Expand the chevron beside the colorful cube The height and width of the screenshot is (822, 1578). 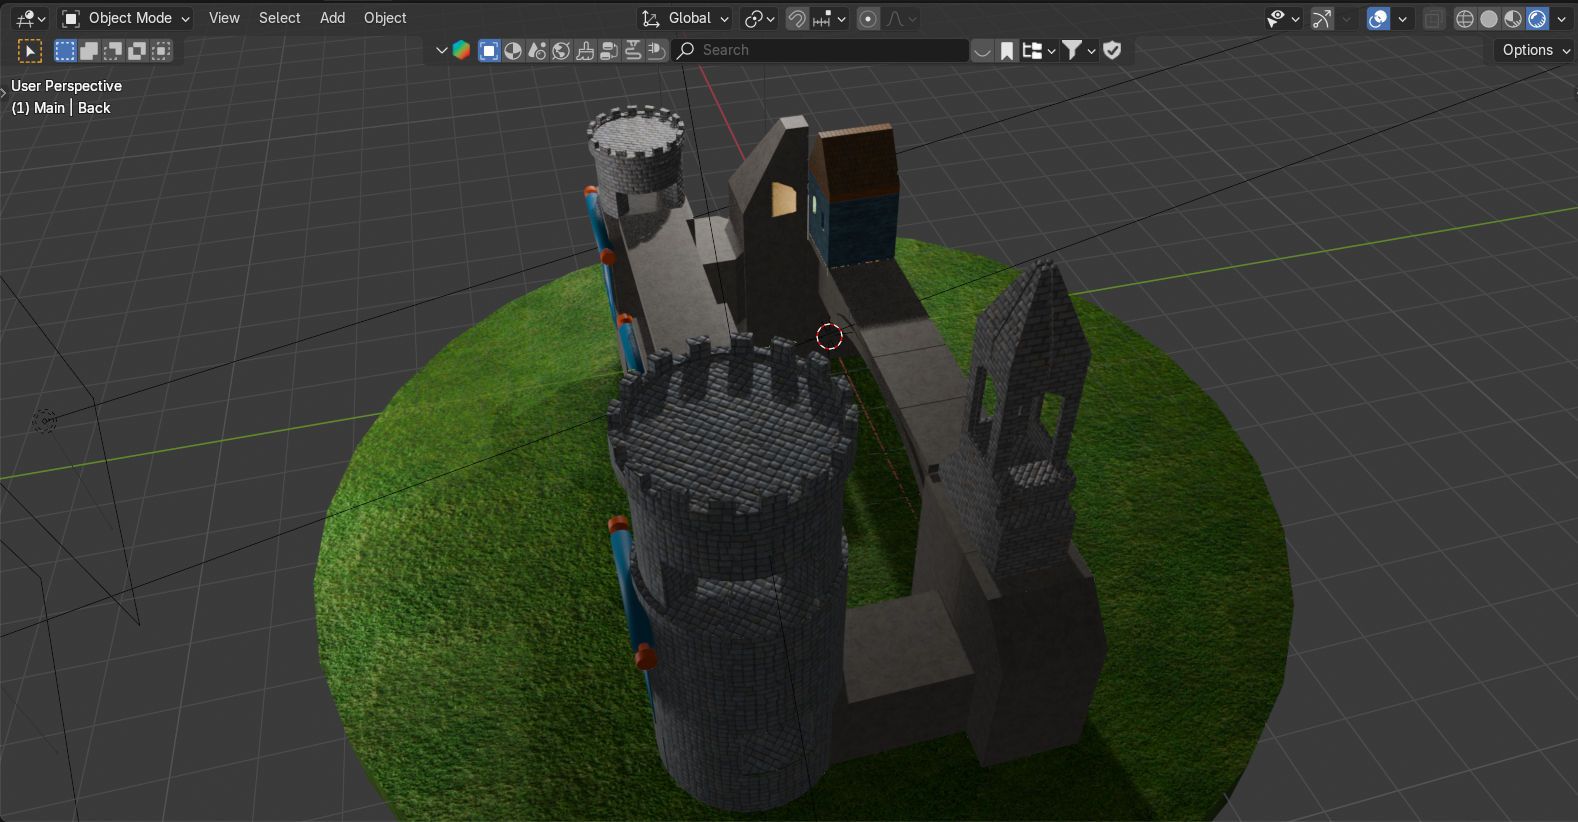[441, 50]
